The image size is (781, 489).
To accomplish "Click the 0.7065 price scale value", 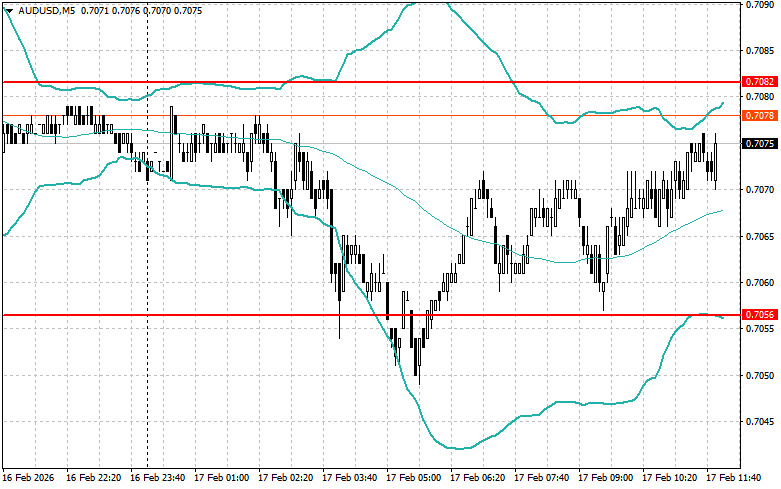I will point(760,236).
